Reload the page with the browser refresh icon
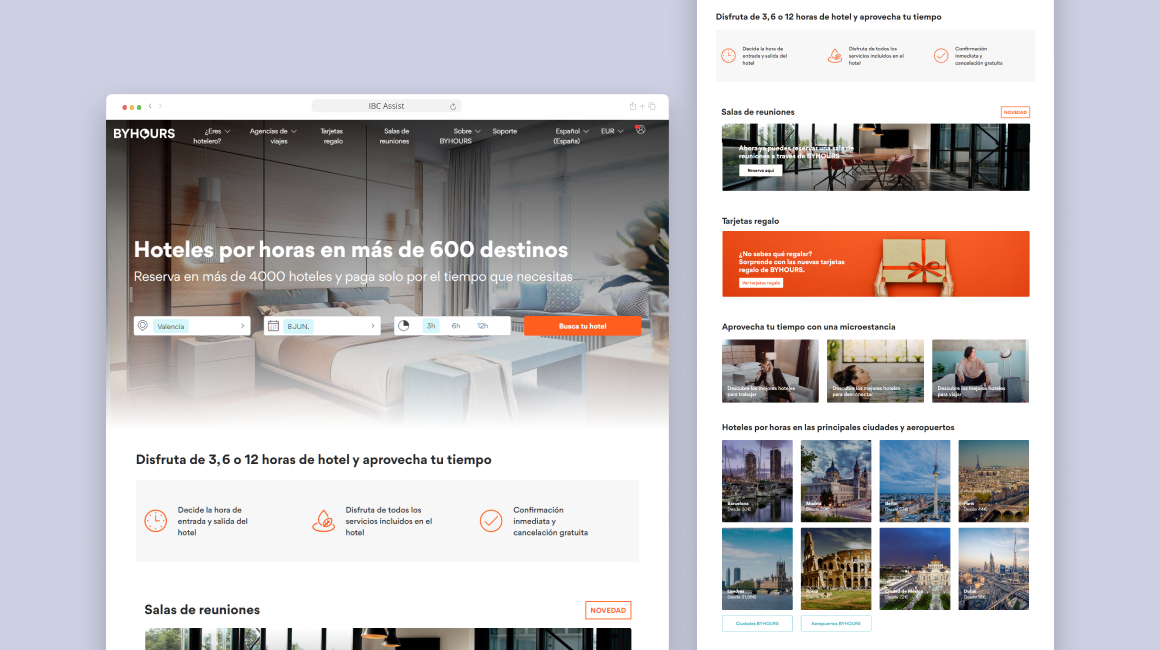 453,106
